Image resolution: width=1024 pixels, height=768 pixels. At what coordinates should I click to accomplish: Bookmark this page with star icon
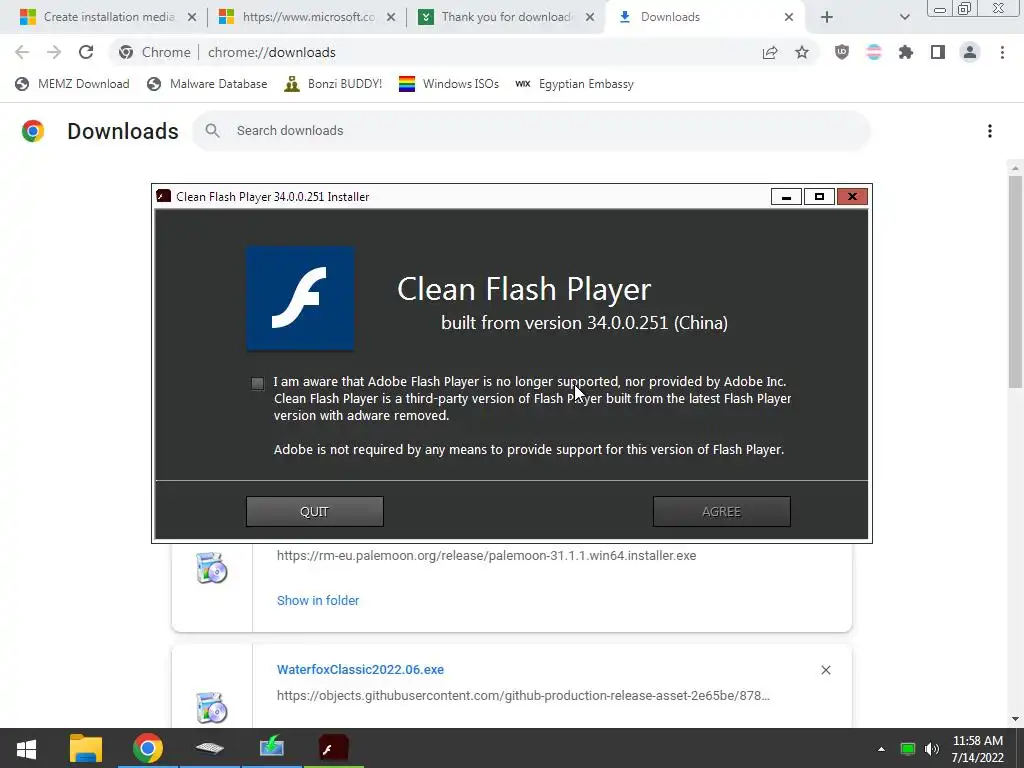point(802,52)
